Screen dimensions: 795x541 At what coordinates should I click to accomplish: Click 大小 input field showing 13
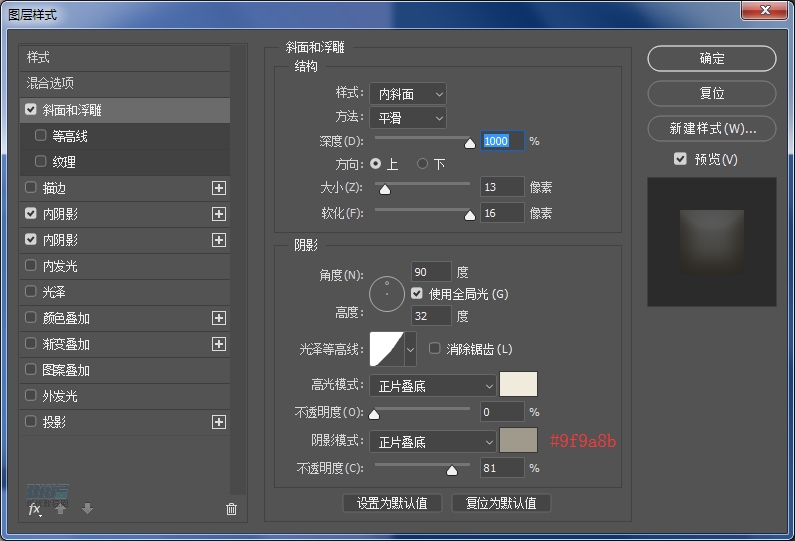pyautogui.click(x=502, y=187)
